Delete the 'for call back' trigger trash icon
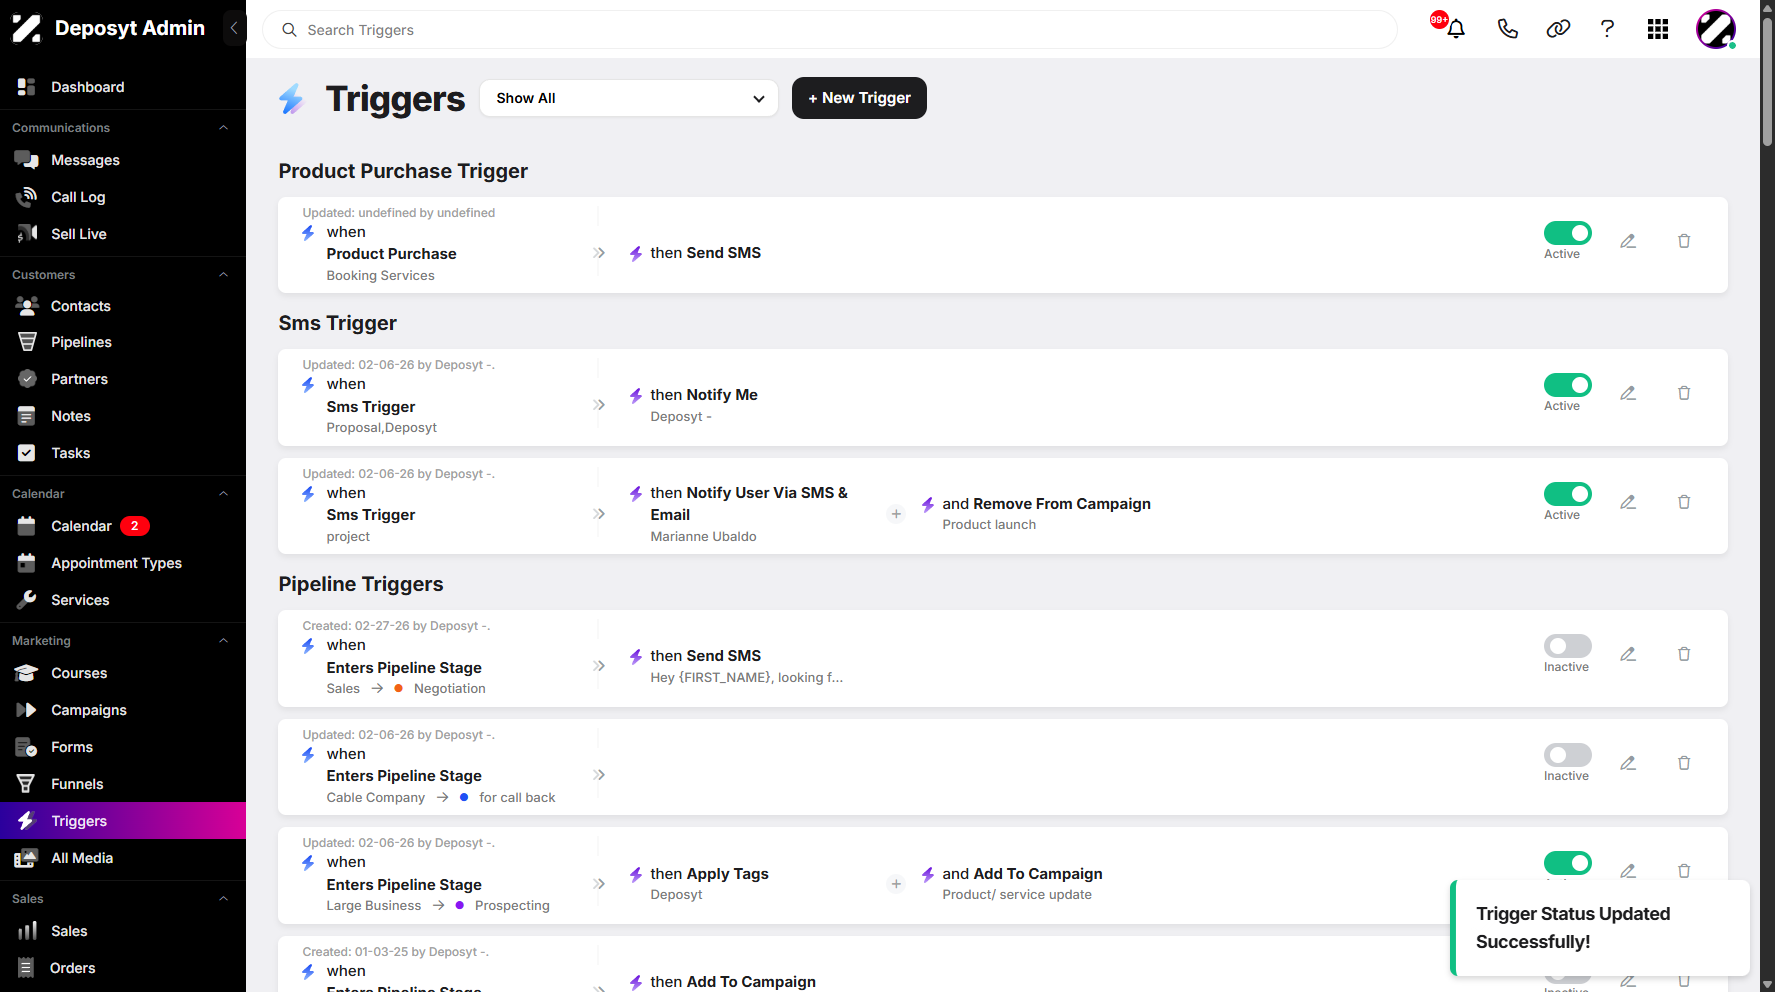Viewport: 1775px width, 992px height. (x=1684, y=763)
